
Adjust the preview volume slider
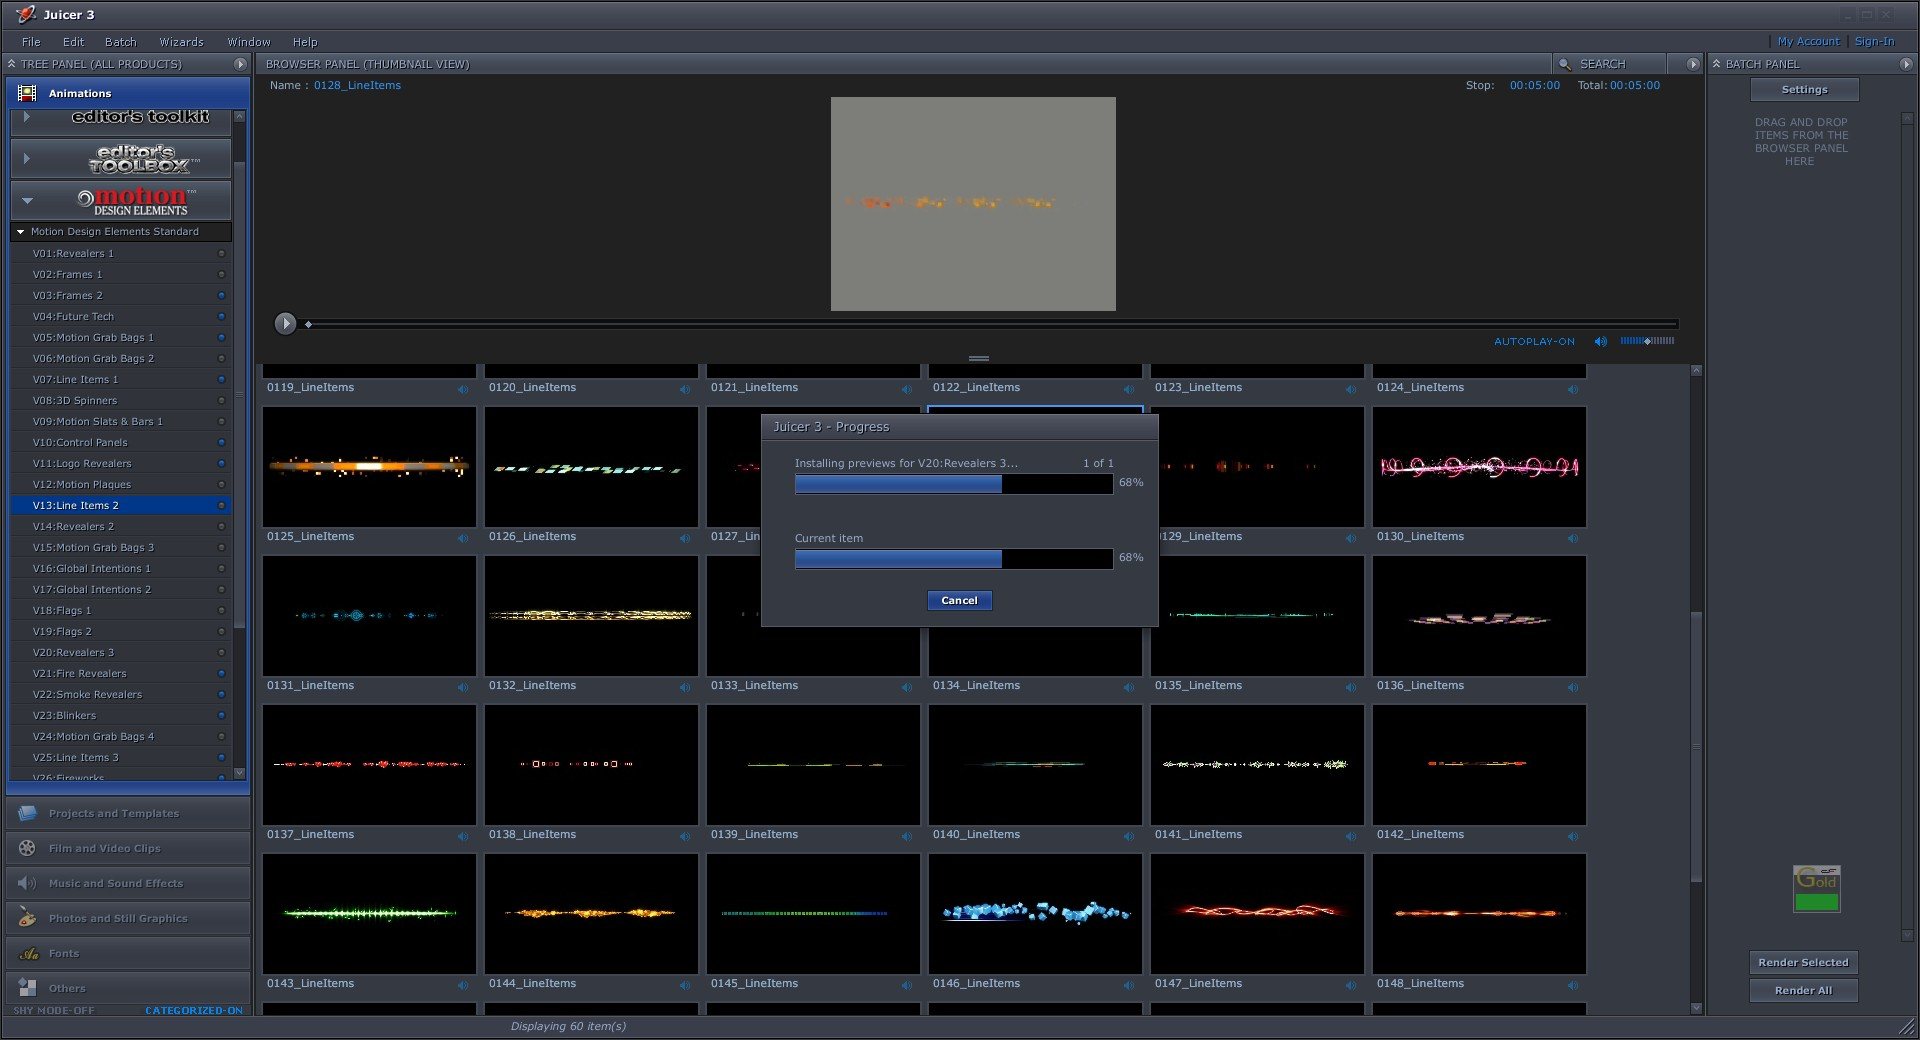click(1647, 341)
